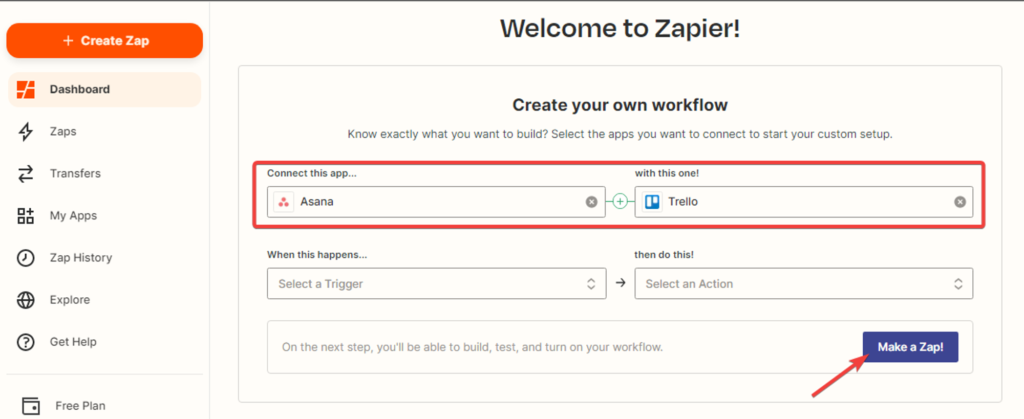This screenshot has width=1024, height=419.
Task: Click the Free Plan wallet icon
Action: pyautogui.click(x=30, y=406)
